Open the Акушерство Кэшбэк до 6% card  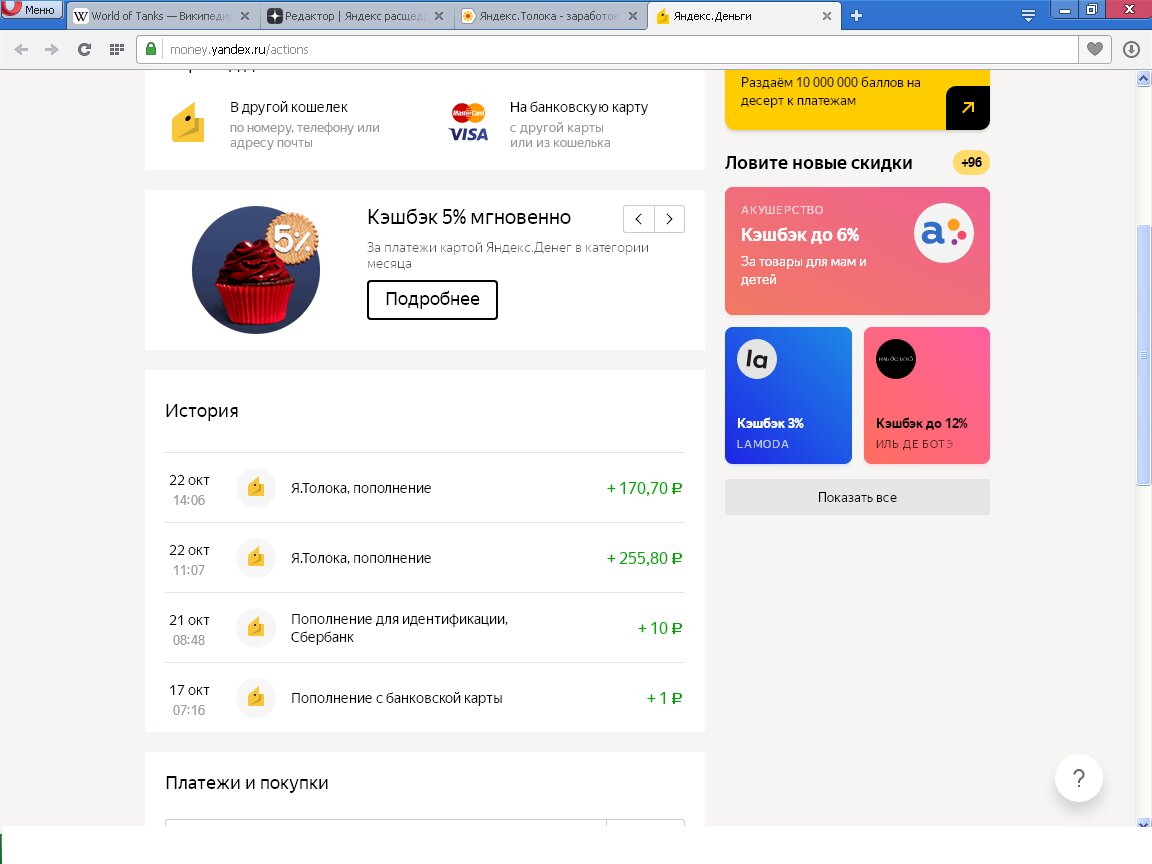857,251
